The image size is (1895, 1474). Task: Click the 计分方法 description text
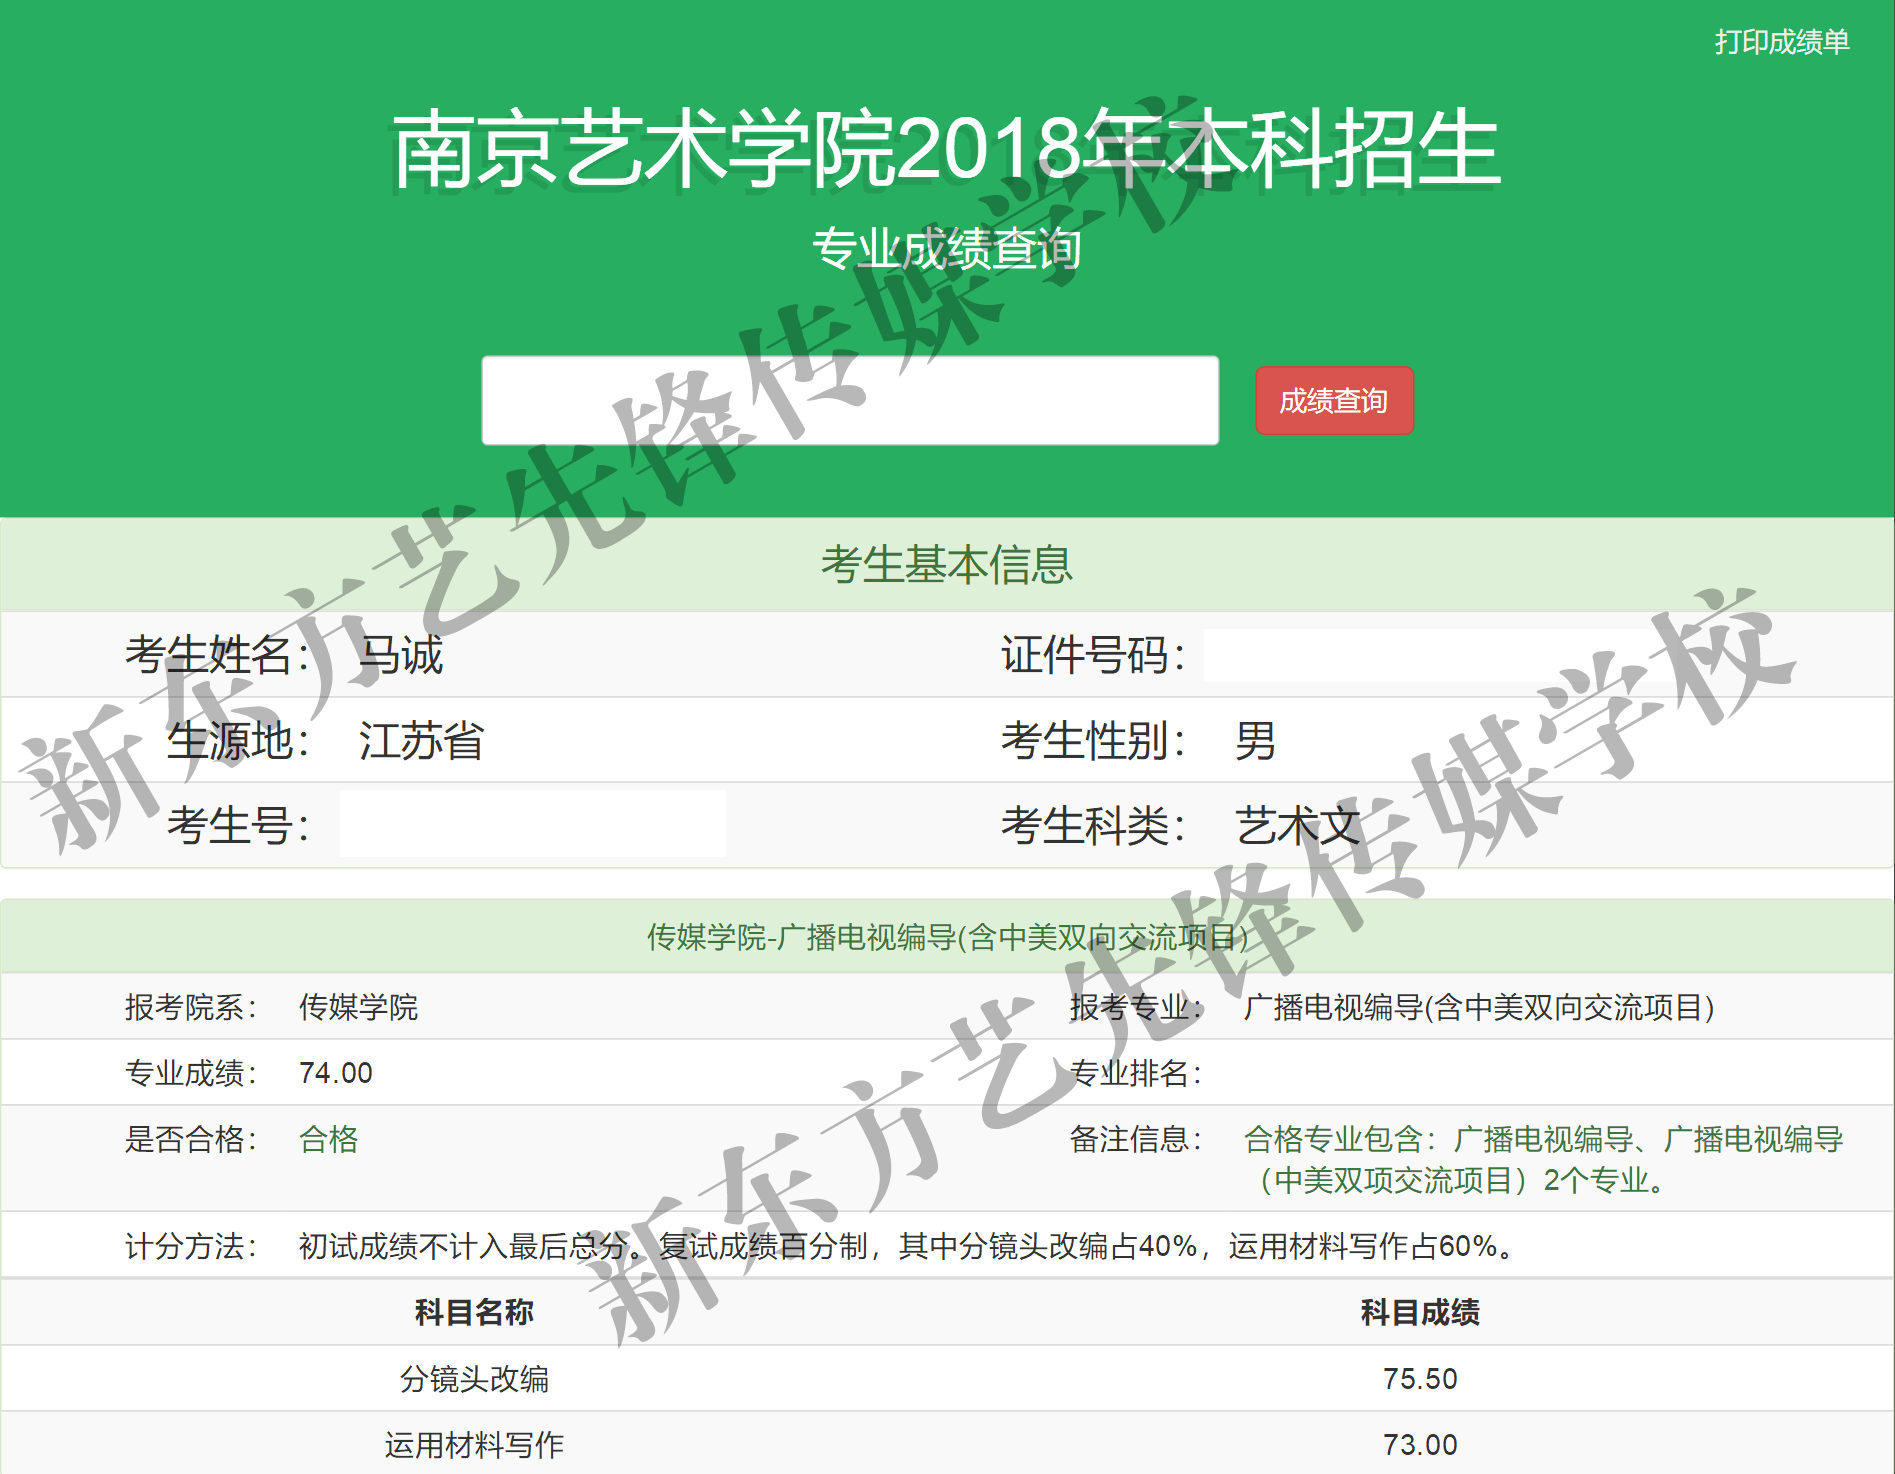click(x=907, y=1246)
